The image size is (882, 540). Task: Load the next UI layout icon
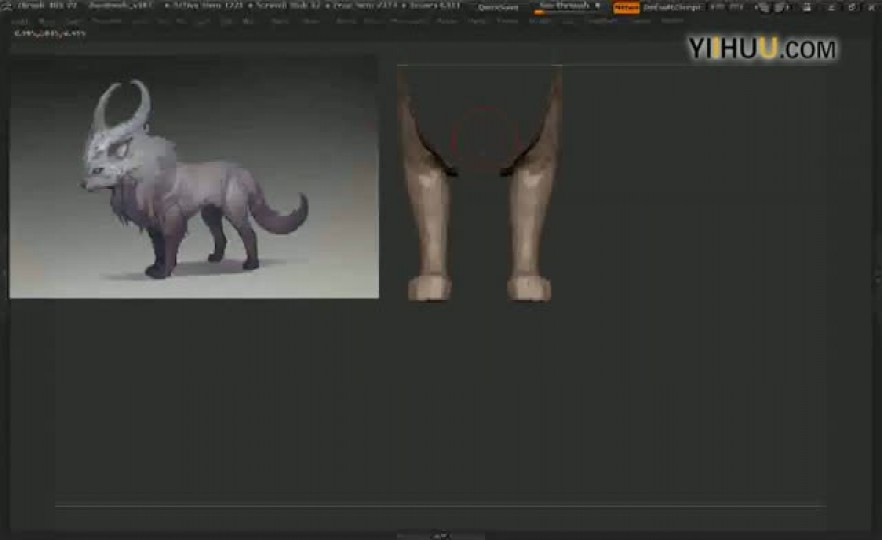coord(782,8)
